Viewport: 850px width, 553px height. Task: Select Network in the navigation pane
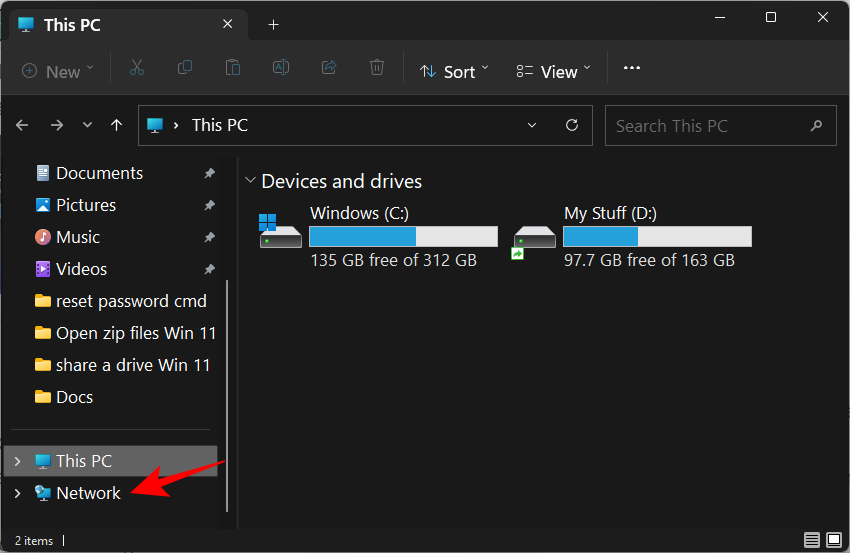(88, 493)
